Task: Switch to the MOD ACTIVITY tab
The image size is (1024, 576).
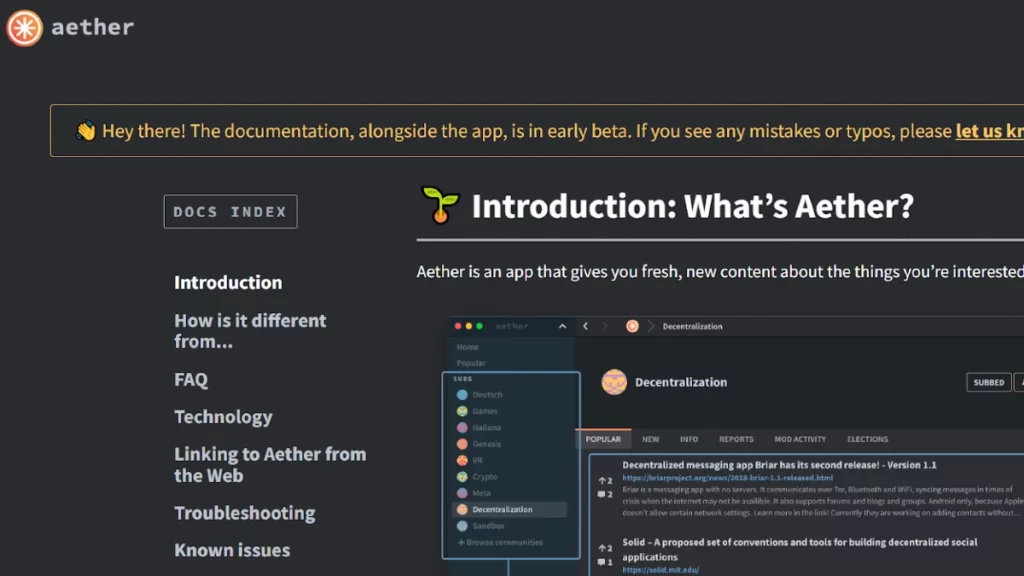Action: tap(800, 439)
